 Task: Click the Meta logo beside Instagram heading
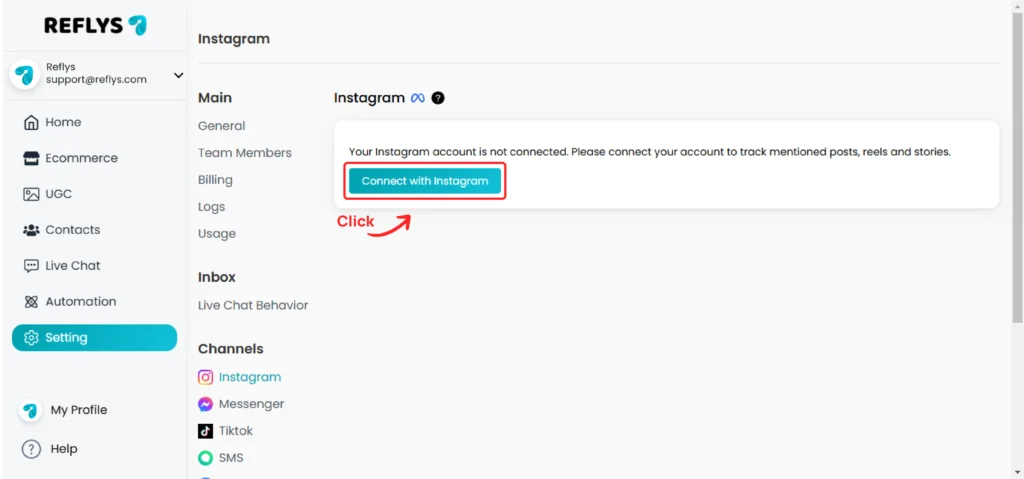coord(418,98)
